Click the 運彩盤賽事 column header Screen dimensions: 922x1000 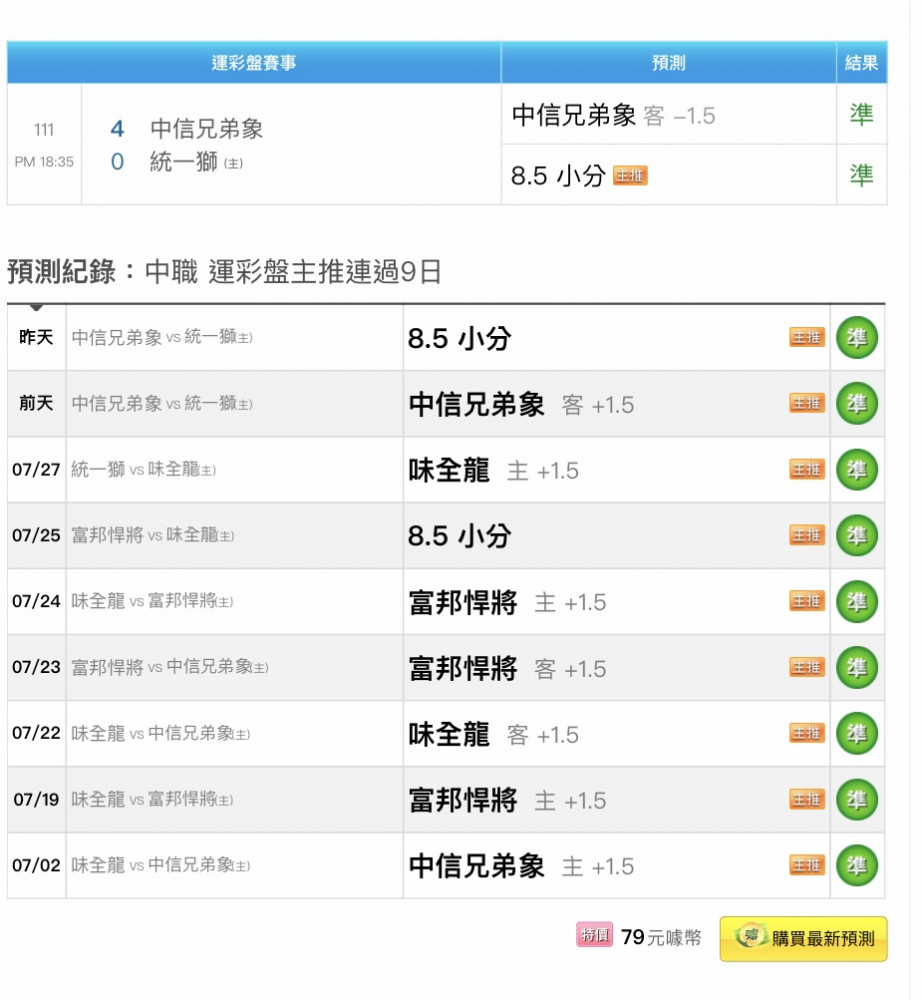coord(254,62)
